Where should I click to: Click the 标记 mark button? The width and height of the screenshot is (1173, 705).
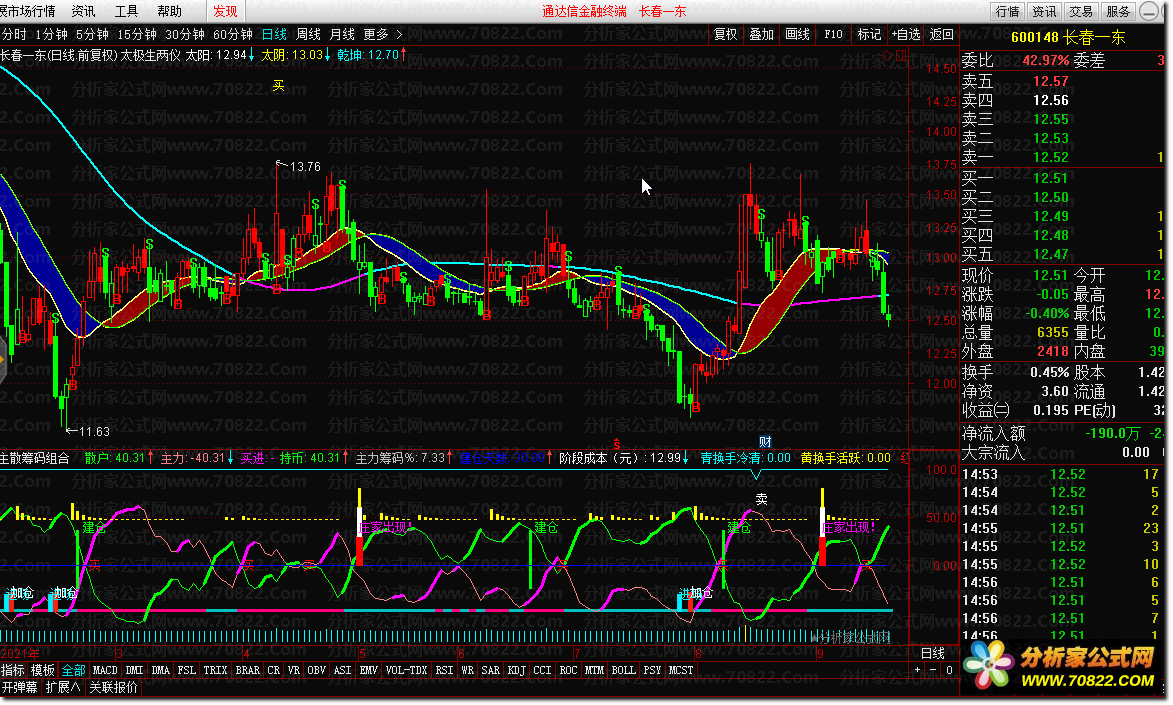coord(869,34)
